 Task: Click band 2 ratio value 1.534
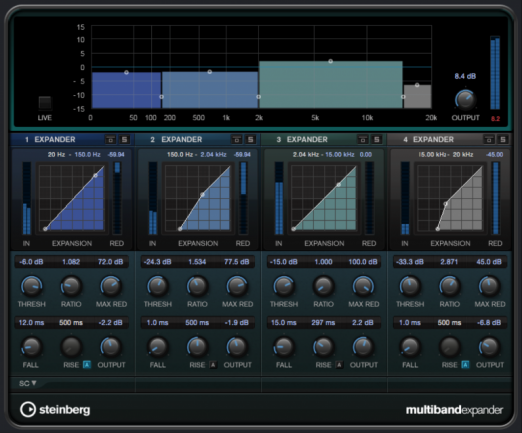click(197, 262)
